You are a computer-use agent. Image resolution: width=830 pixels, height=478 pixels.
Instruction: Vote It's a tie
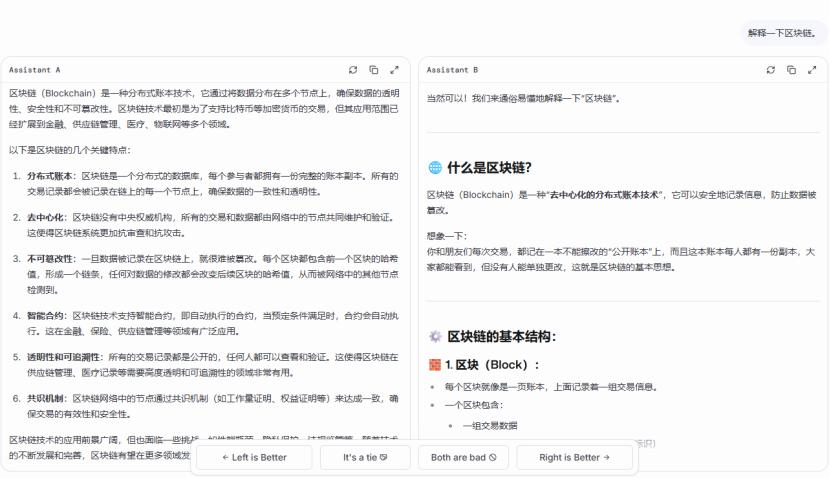[365, 457]
